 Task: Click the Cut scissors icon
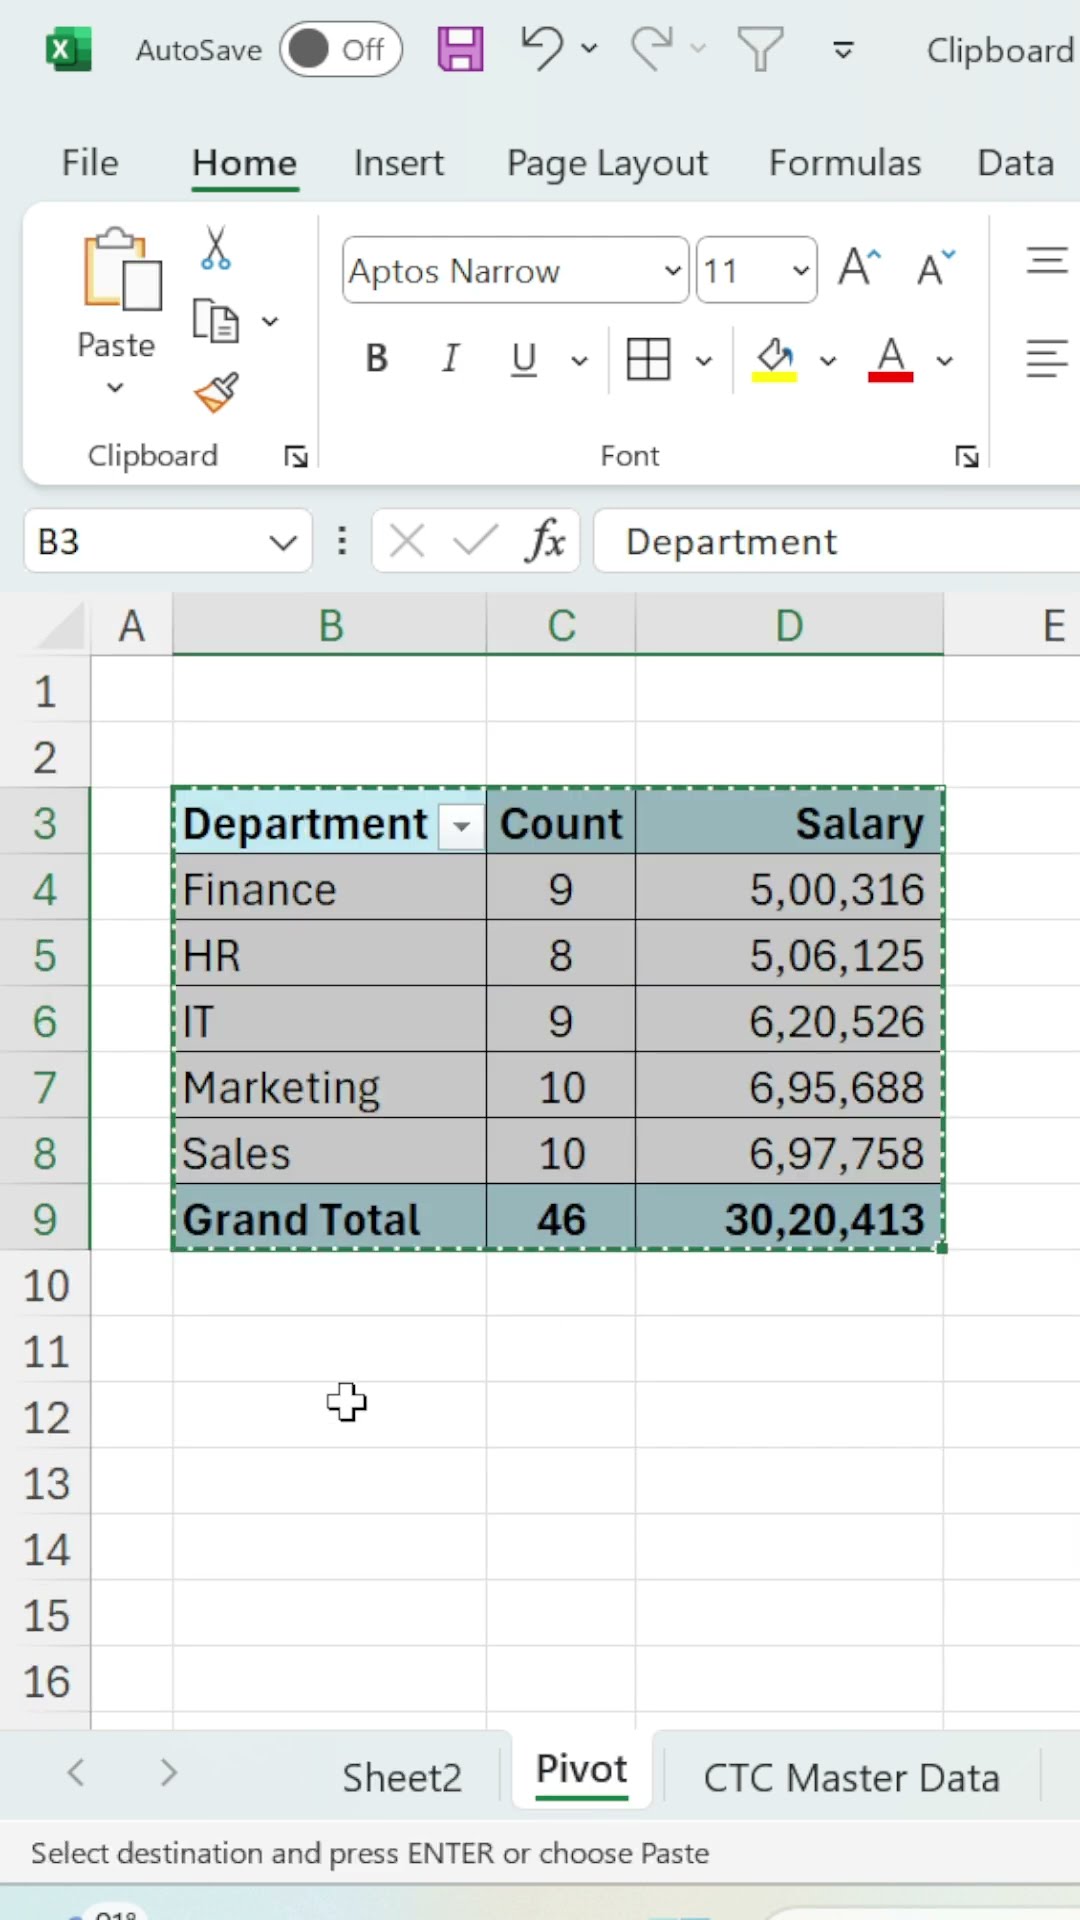(x=215, y=248)
